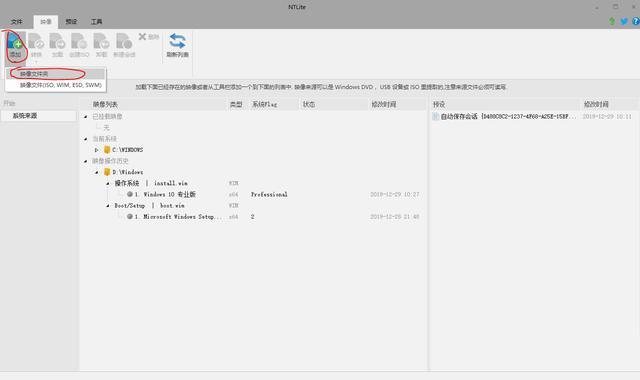Screen dimensions: 640x380
Task: Click the greyed-out icon right of 卸载
Action: (x=124, y=41)
